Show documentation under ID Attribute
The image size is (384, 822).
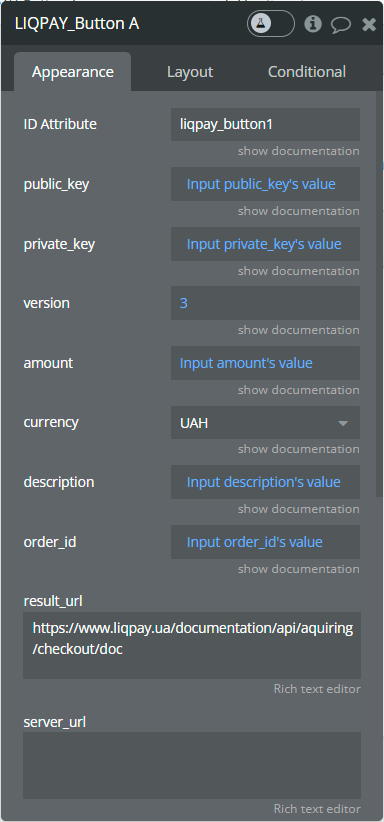[298, 151]
